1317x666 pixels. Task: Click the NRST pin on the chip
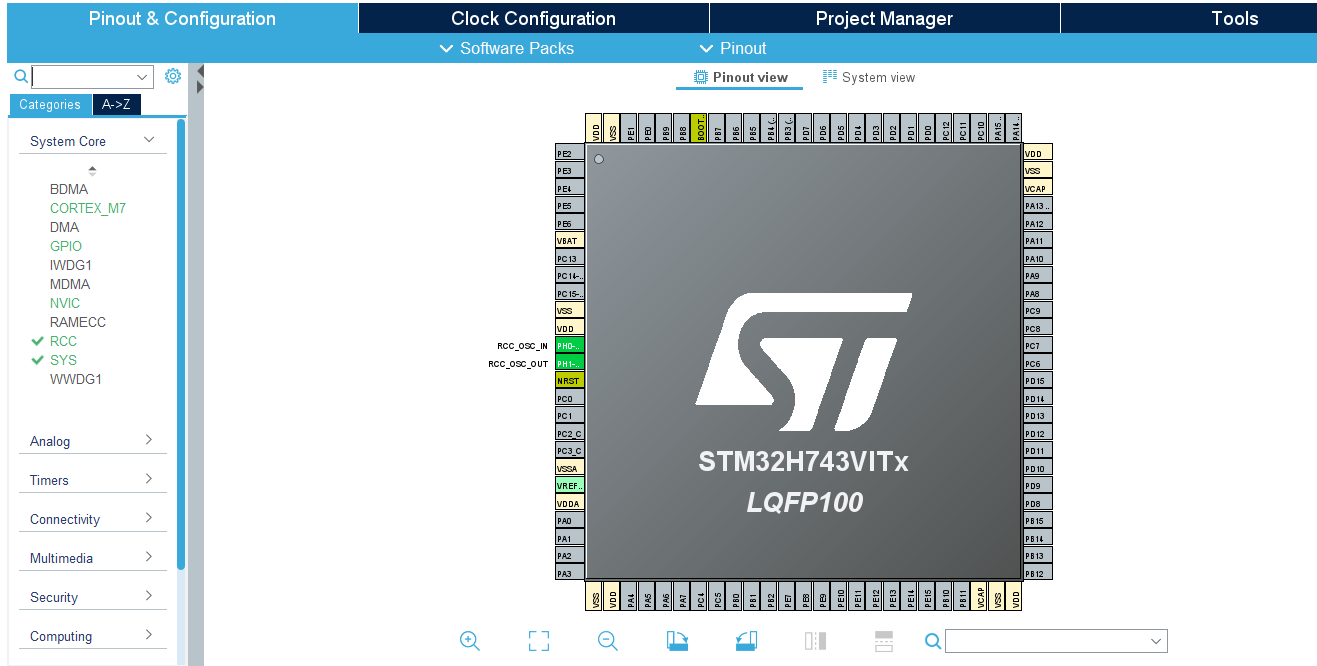pyautogui.click(x=570, y=381)
